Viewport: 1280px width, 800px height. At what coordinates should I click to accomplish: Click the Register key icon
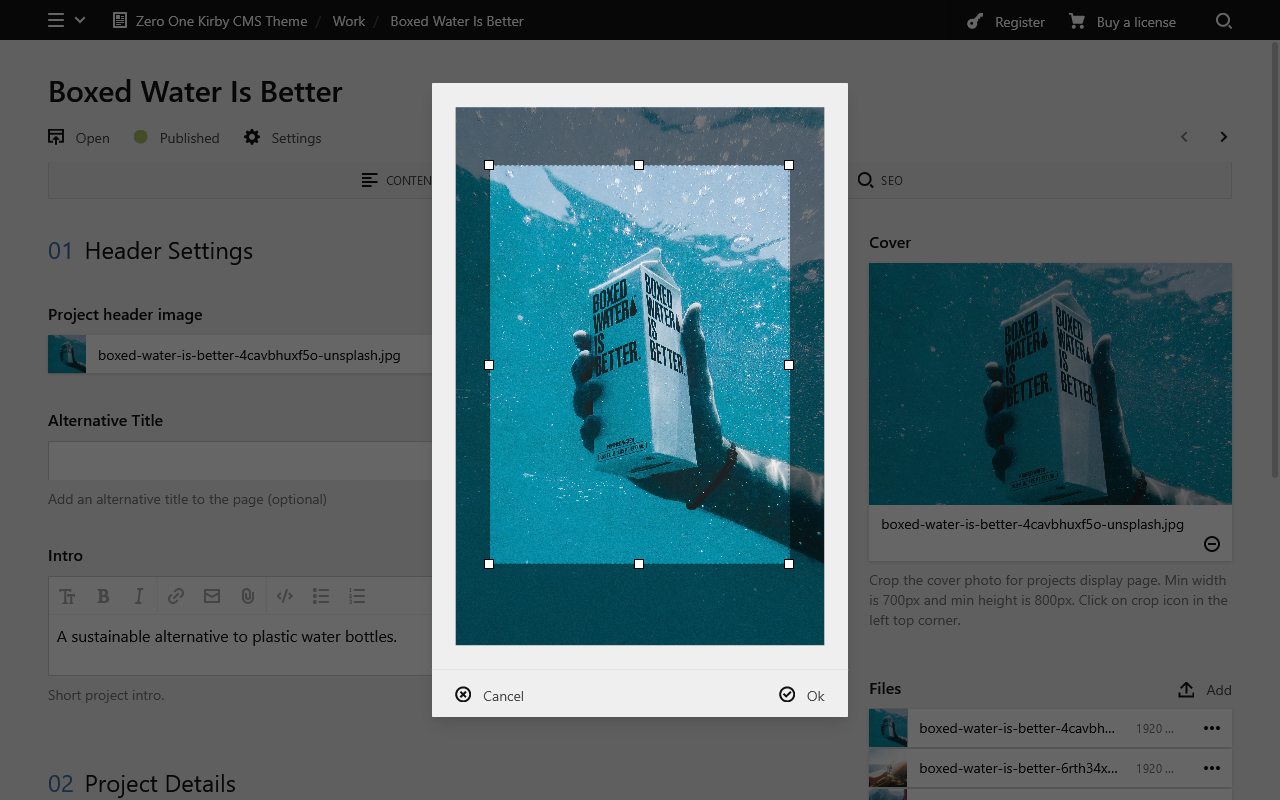pos(975,21)
